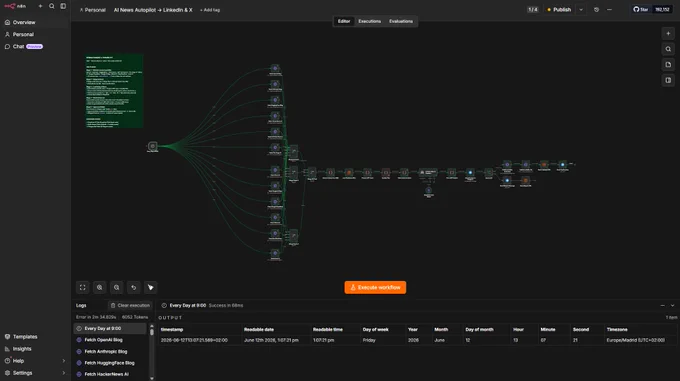Open the Publish dropdown arrow

pyautogui.click(x=581, y=10)
